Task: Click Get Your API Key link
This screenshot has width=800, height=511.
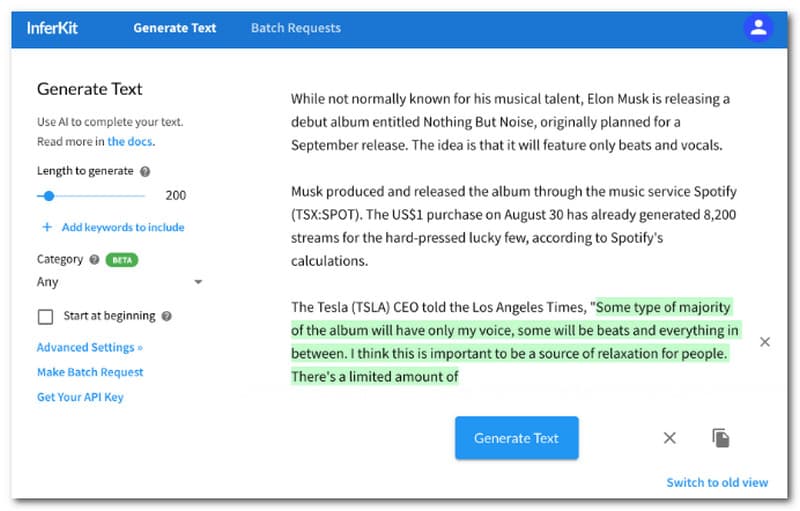Action: pos(80,397)
